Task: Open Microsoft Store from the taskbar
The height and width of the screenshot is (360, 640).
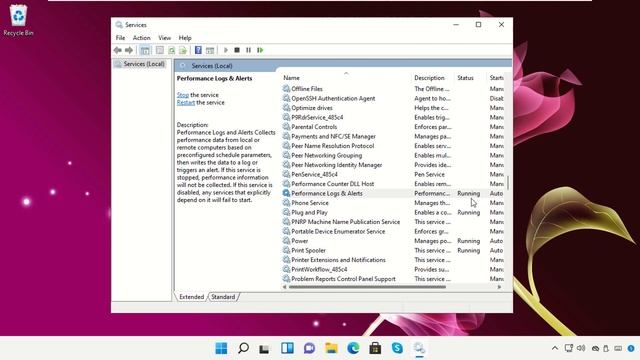Action: pos(375,348)
